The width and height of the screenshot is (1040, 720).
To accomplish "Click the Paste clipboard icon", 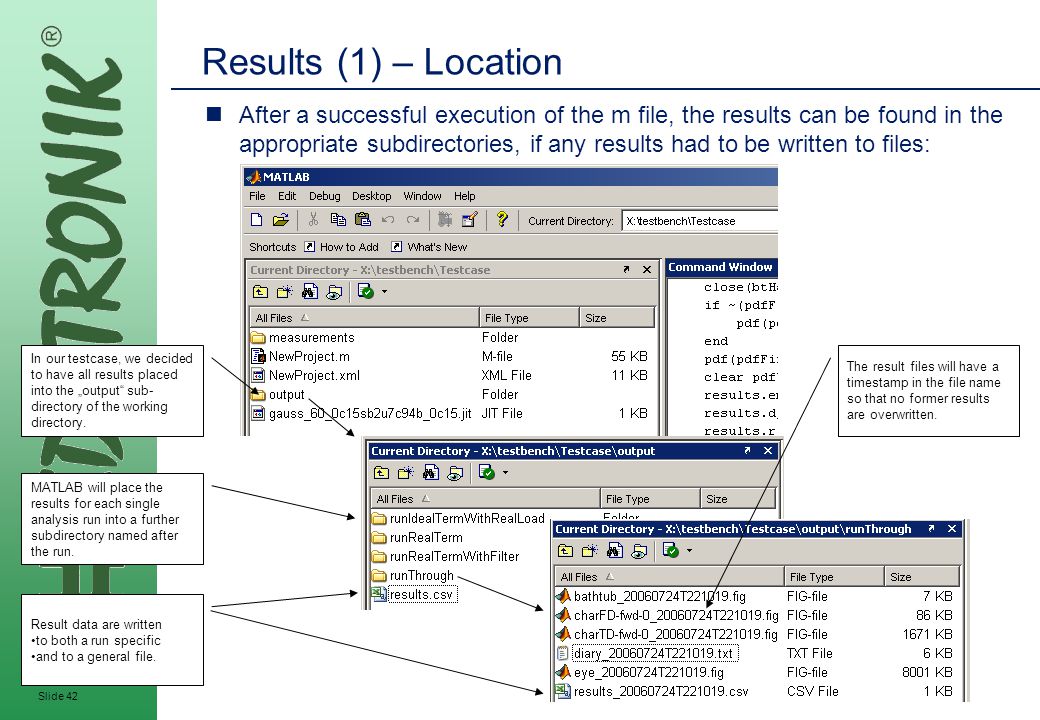I will coord(363,220).
